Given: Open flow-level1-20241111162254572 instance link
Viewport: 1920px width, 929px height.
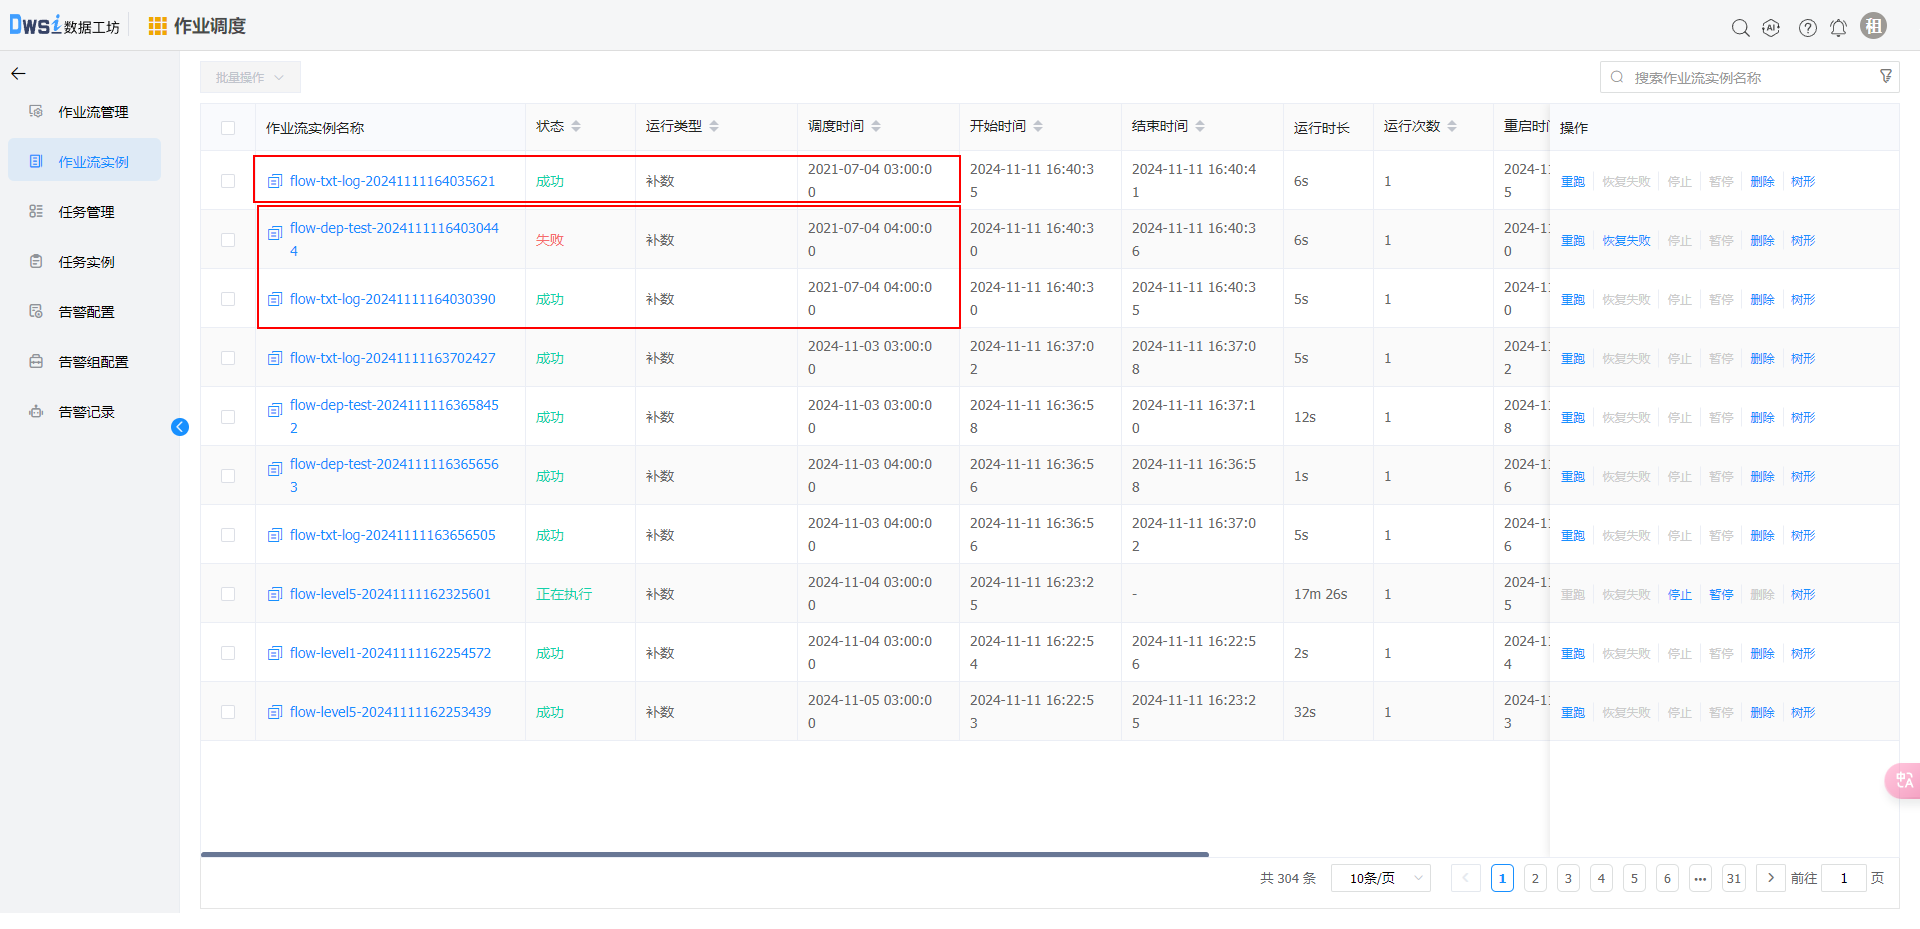Looking at the screenshot, I should (x=390, y=653).
